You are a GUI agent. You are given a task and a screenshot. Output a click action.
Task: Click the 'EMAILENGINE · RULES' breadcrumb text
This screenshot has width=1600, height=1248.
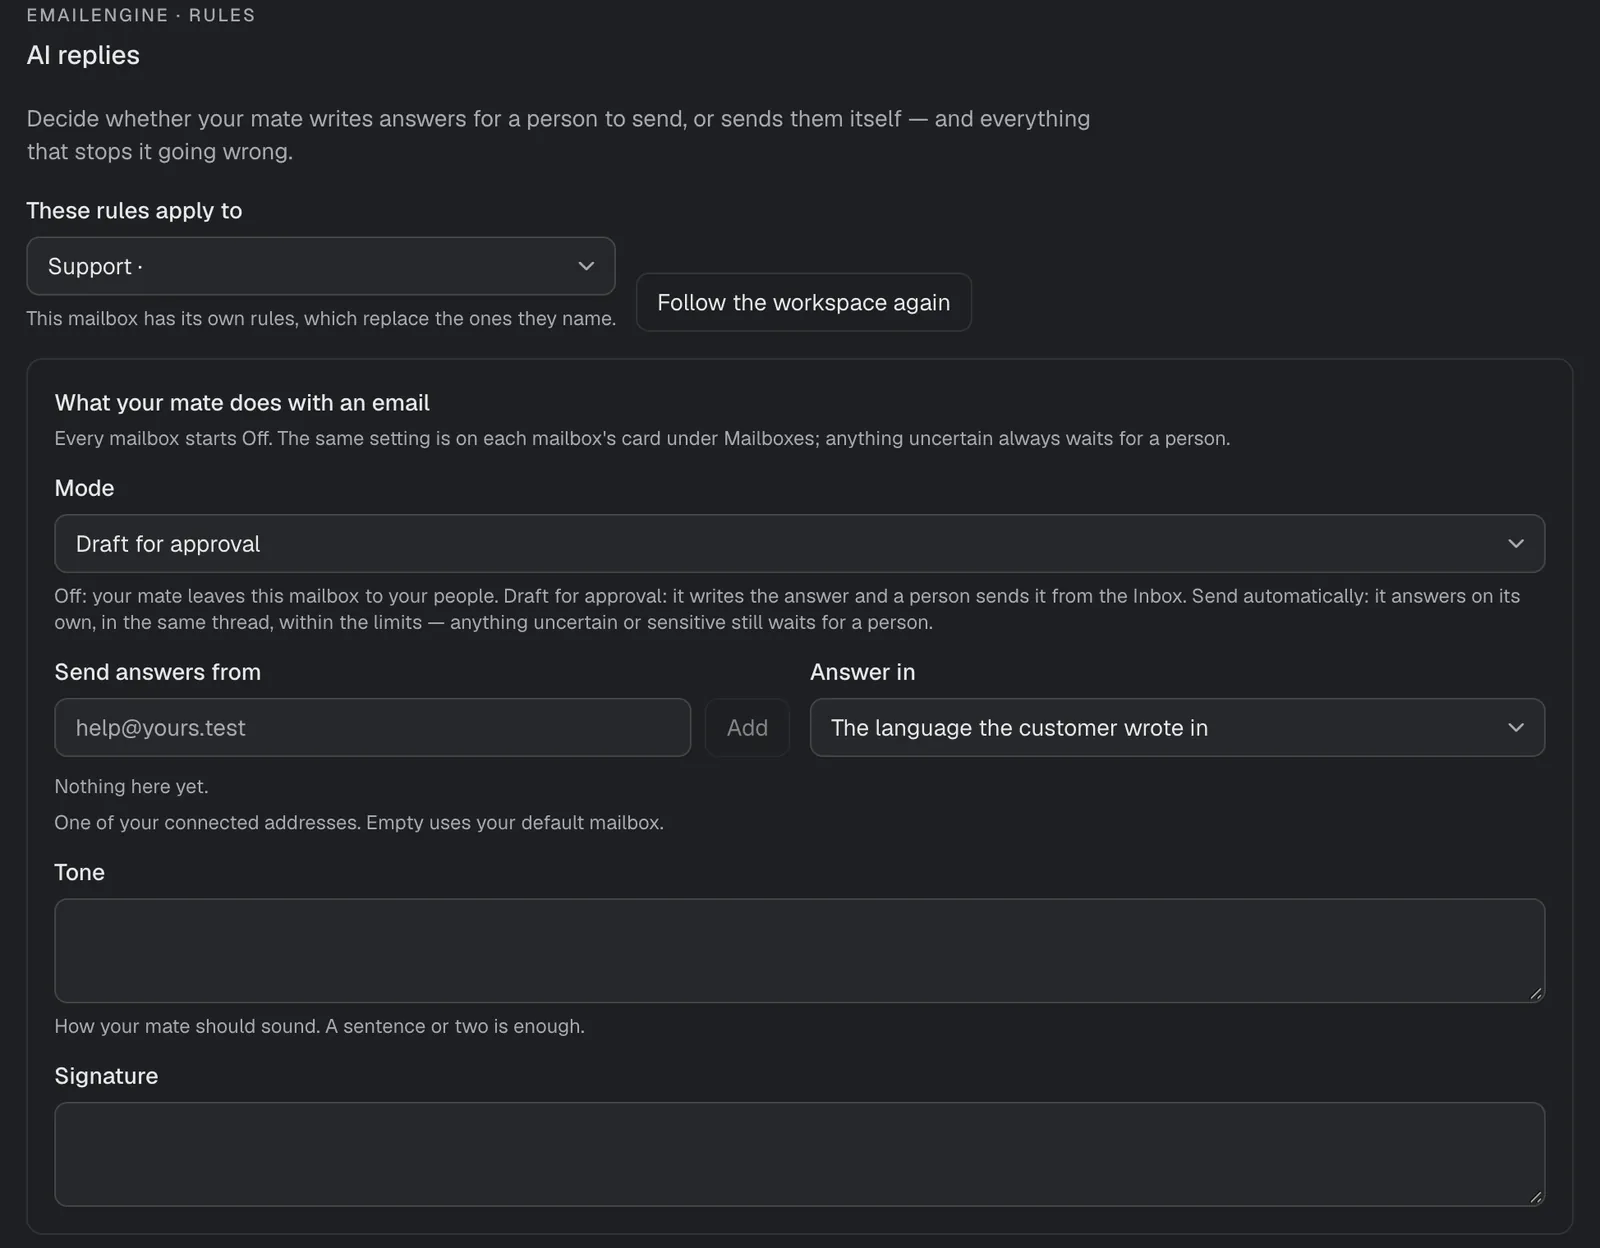(x=141, y=15)
